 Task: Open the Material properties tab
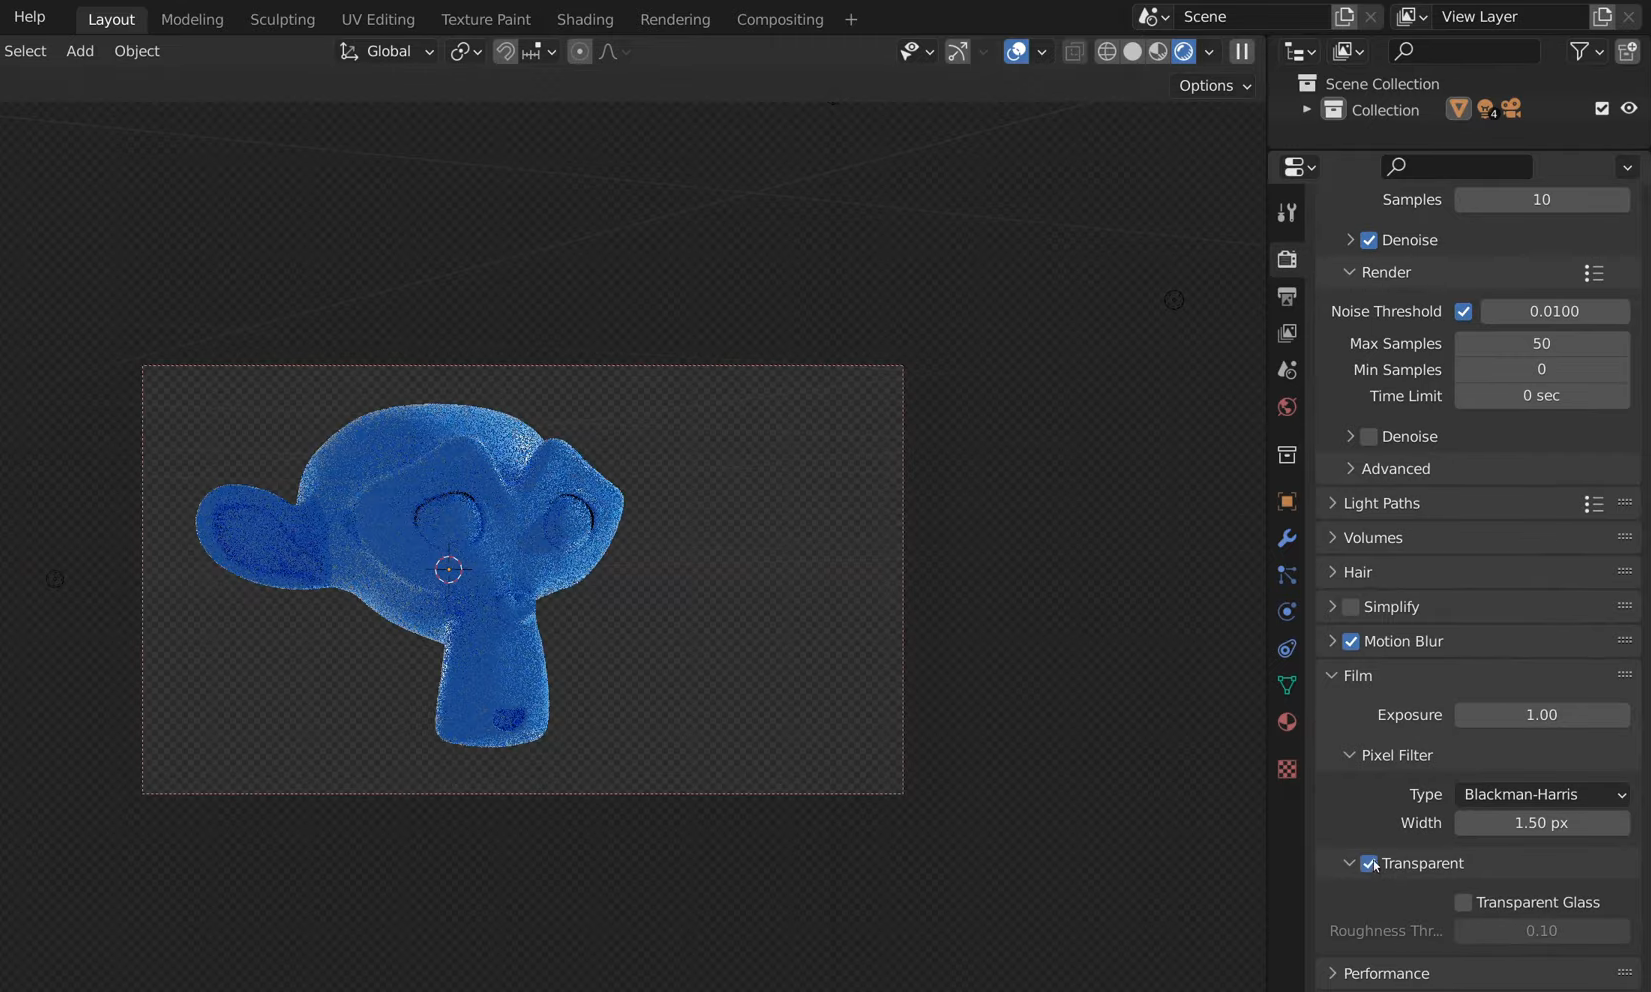1287,722
